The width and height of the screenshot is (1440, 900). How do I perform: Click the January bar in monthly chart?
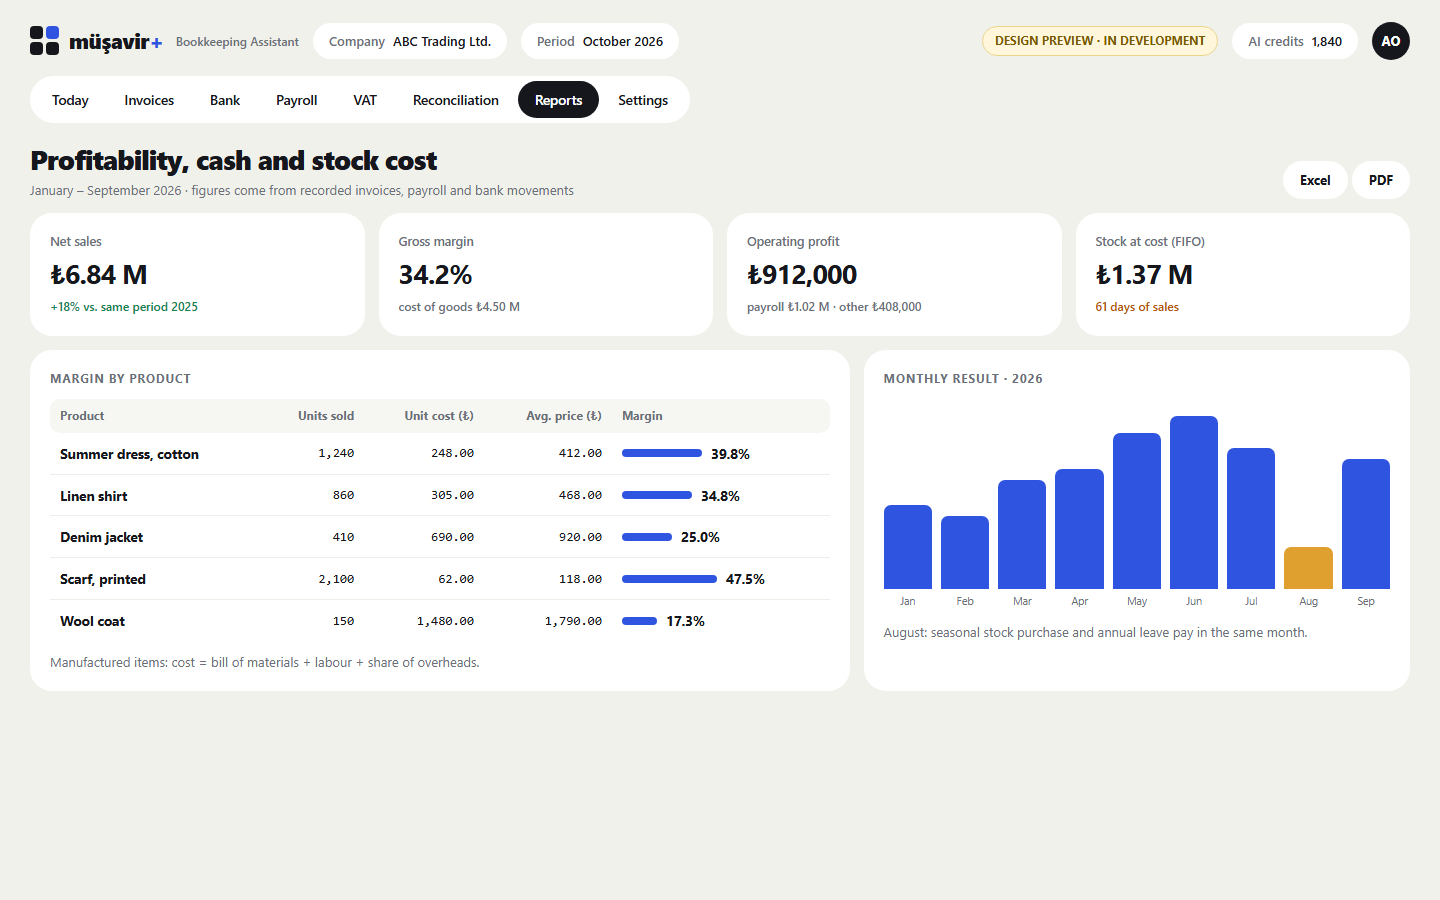[908, 547]
